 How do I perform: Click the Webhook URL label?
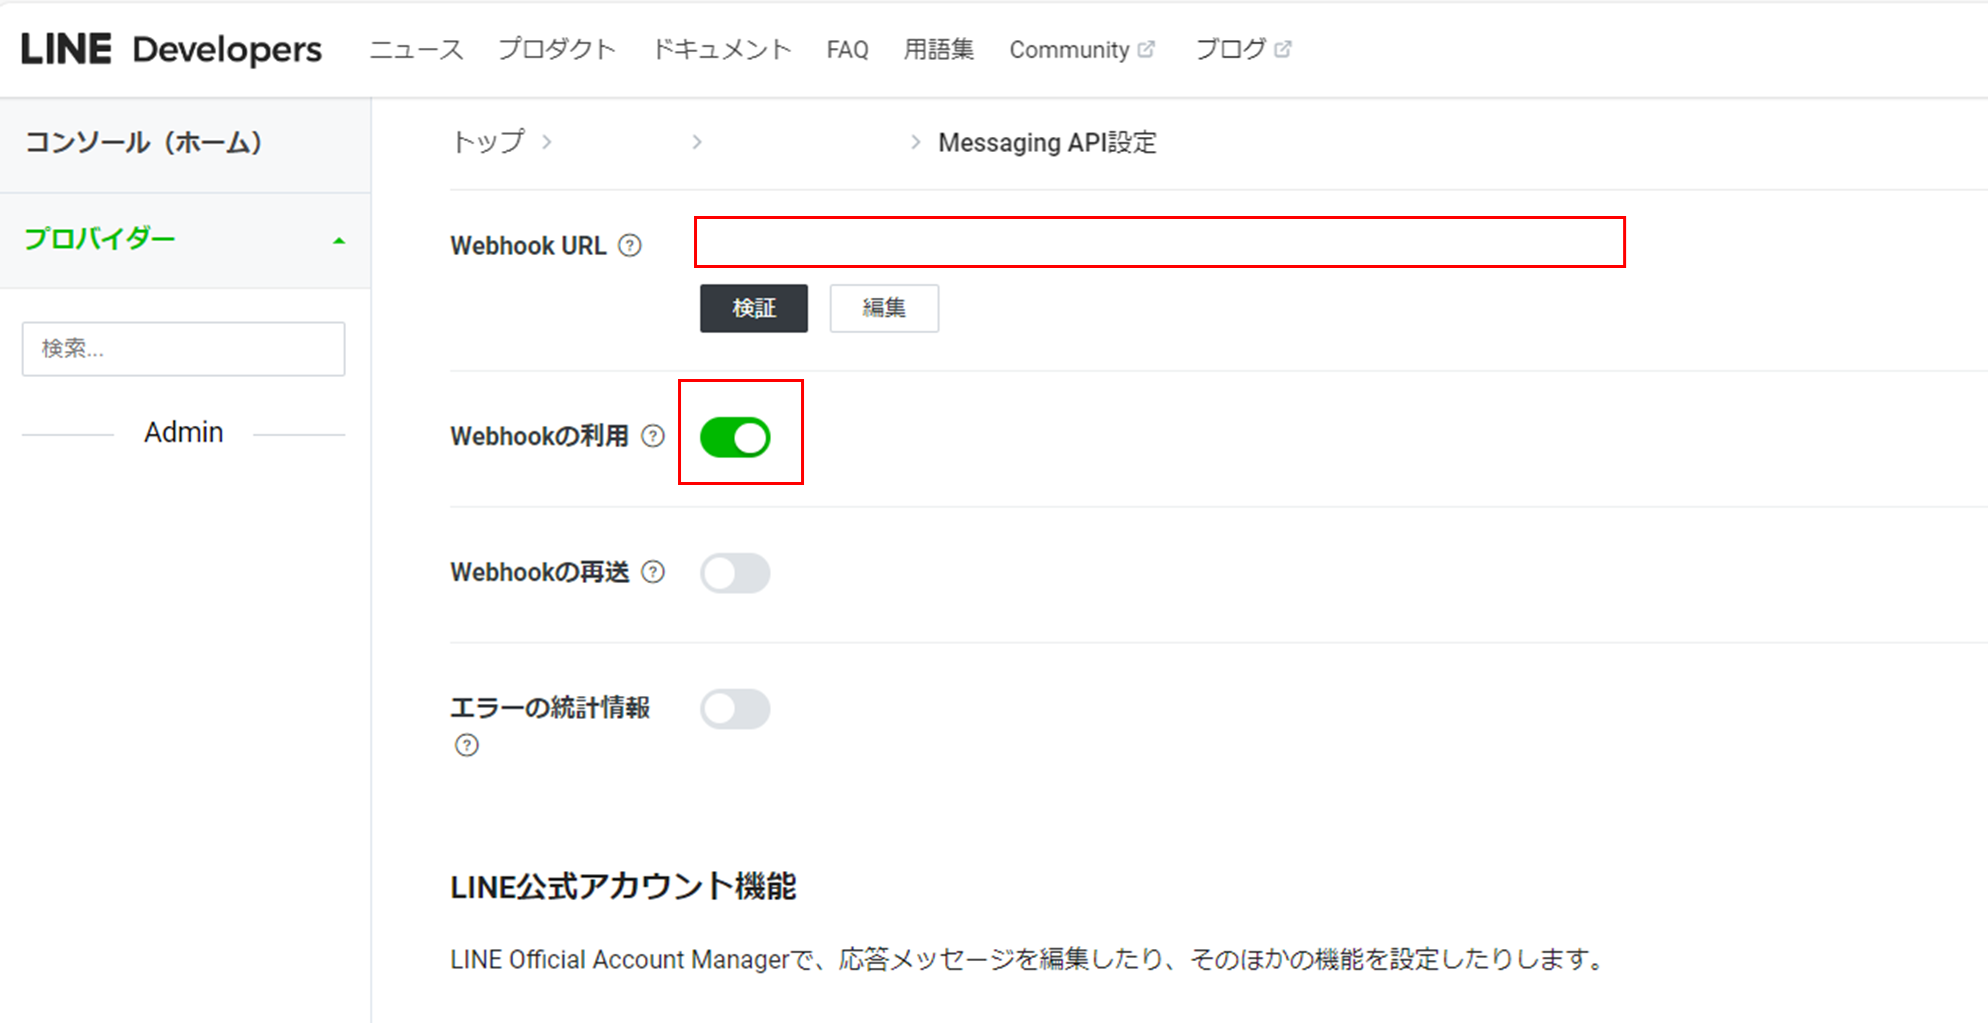(528, 245)
